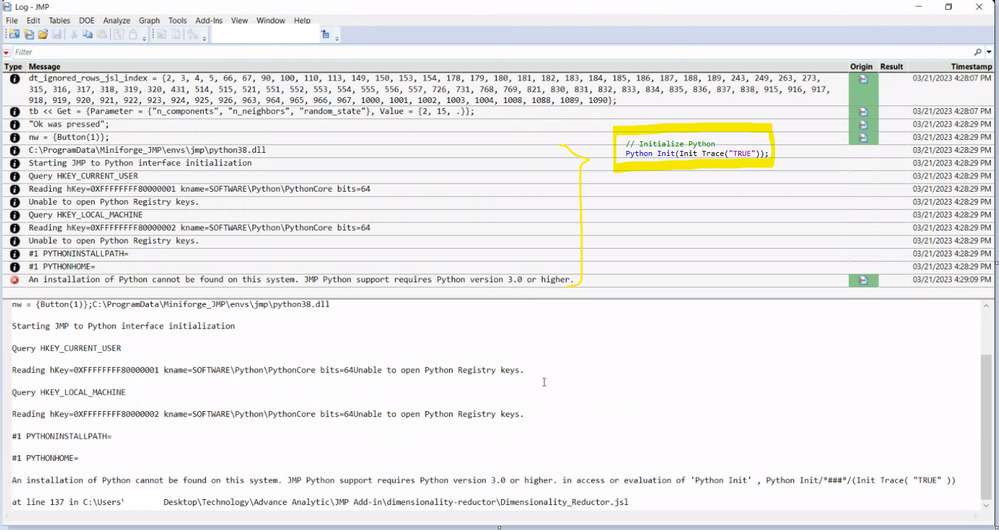The image size is (999, 530).
Task: Open the Tables menu
Action: pos(60,20)
